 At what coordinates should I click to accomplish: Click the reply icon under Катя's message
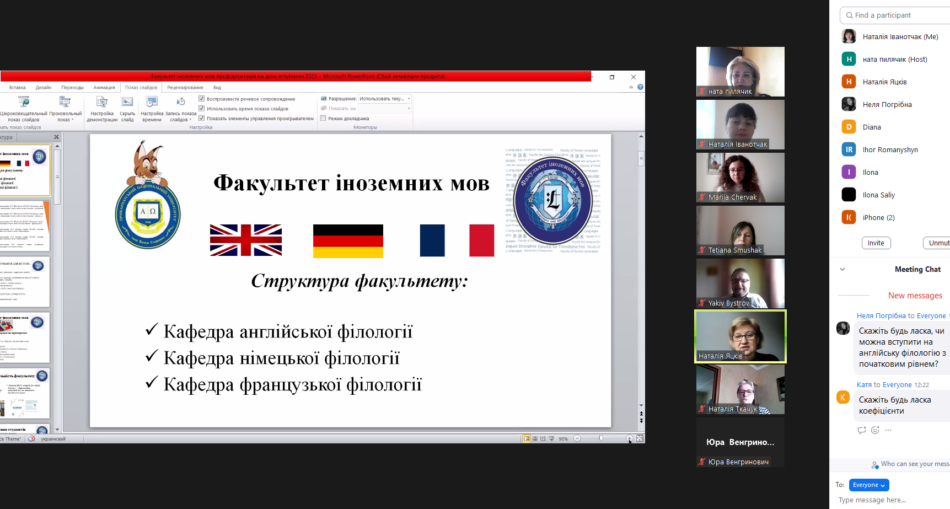point(862,430)
